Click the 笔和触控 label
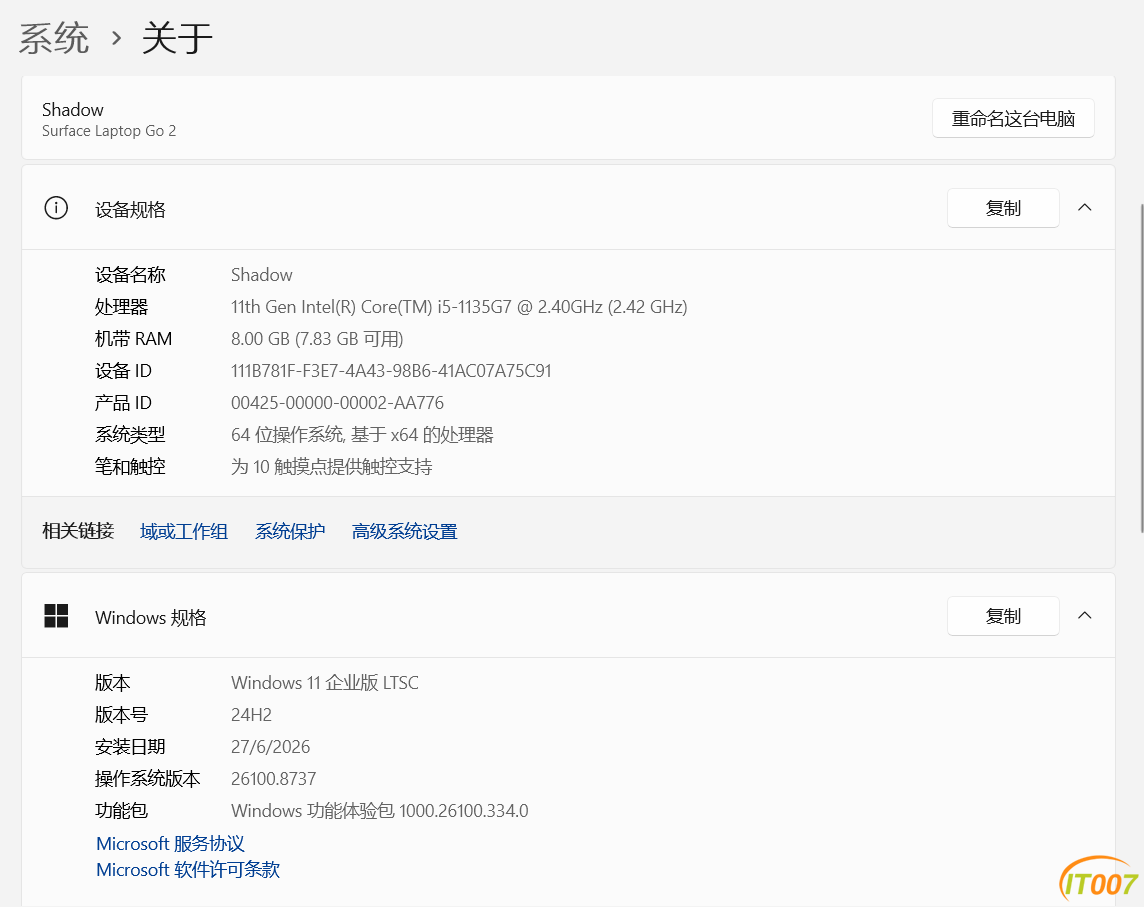The height and width of the screenshot is (907, 1144). pos(130,467)
